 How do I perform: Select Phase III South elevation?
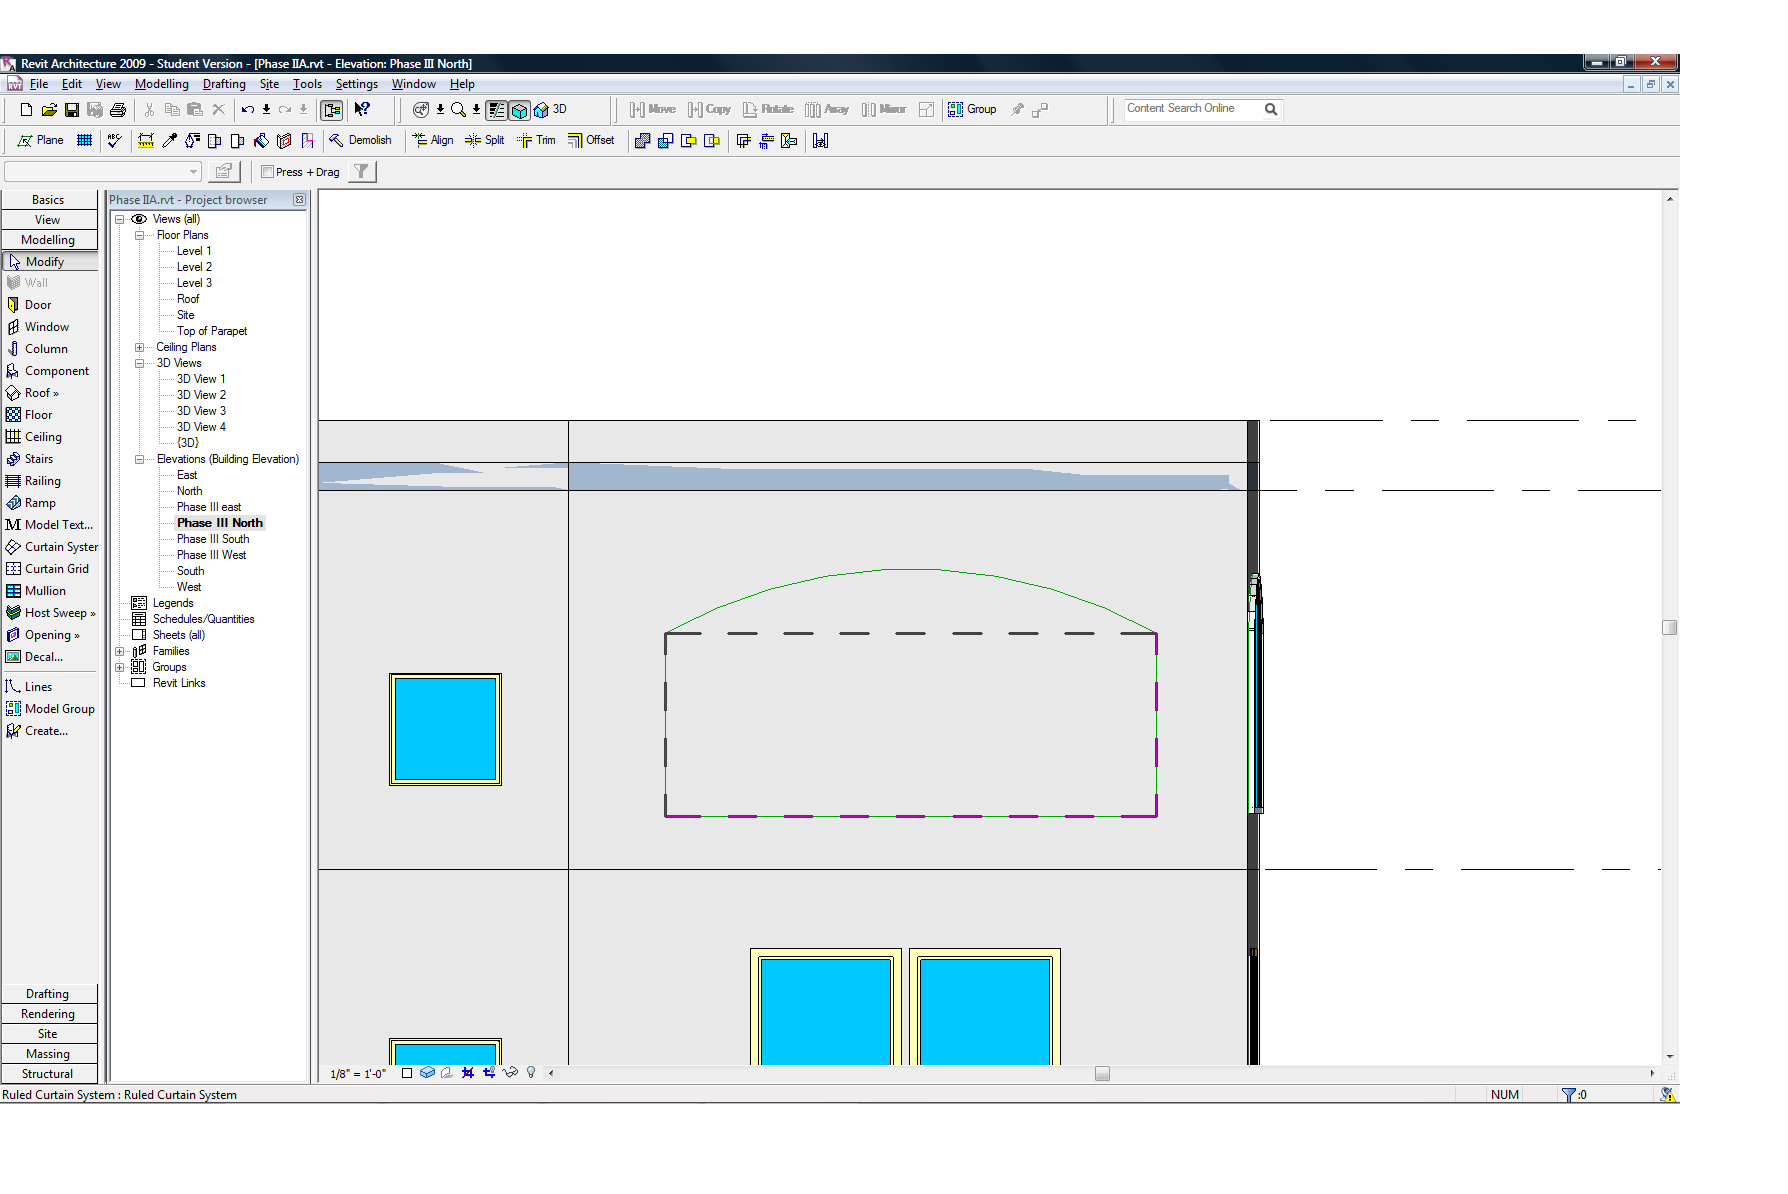coord(213,539)
